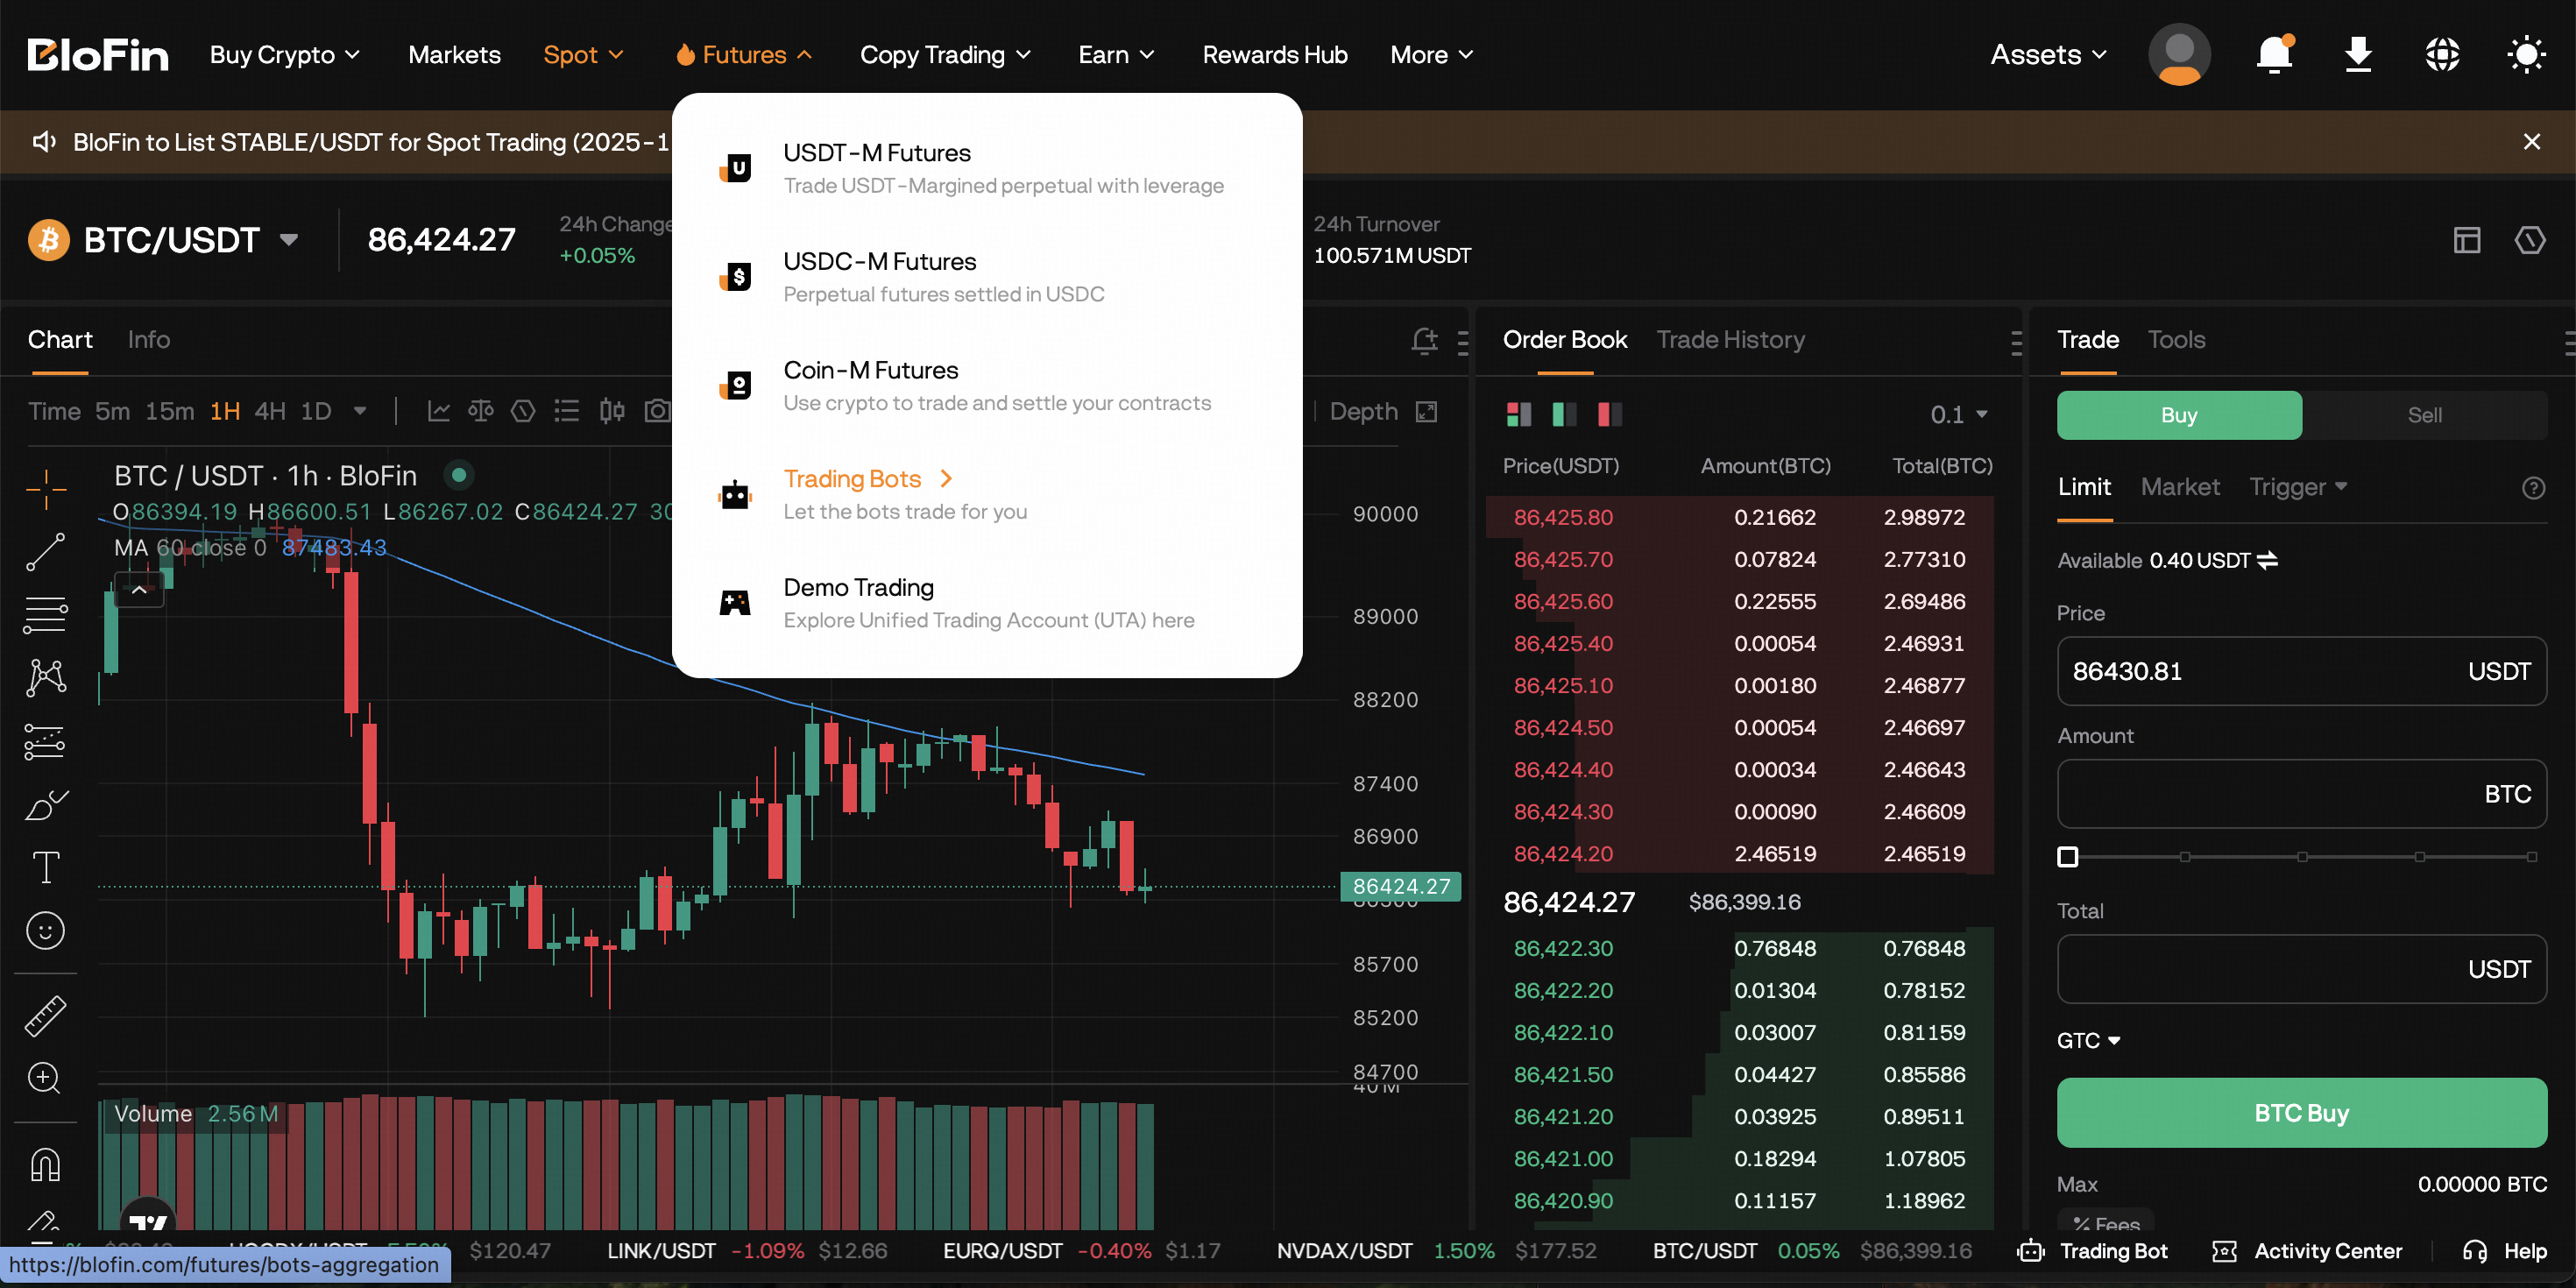Switch to the Trade History tab
This screenshot has width=2576, height=1288.
pos(1731,339)
